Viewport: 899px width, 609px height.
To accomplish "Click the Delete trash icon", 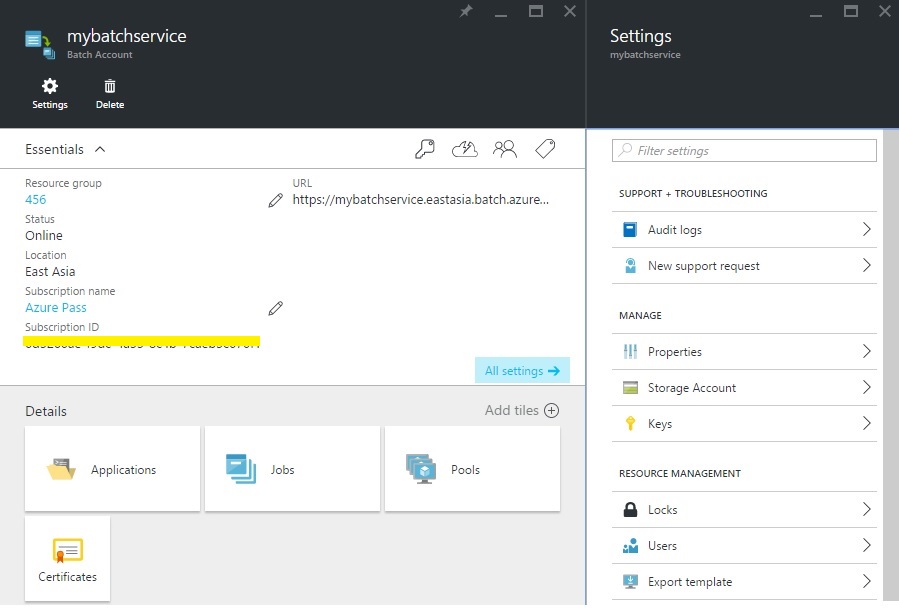I will point(110,87).
